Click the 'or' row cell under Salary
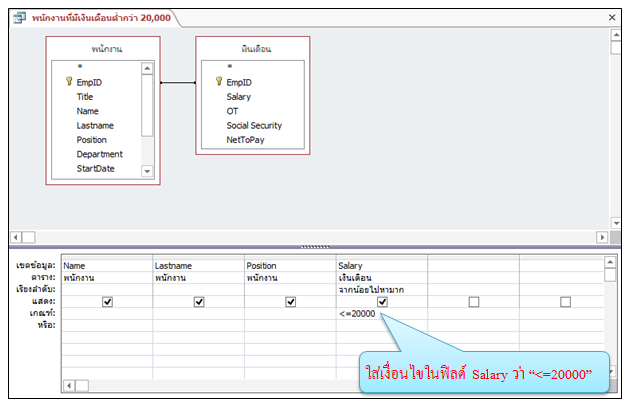This screenshot has width=628, height=403. click(x=382, y=325)
